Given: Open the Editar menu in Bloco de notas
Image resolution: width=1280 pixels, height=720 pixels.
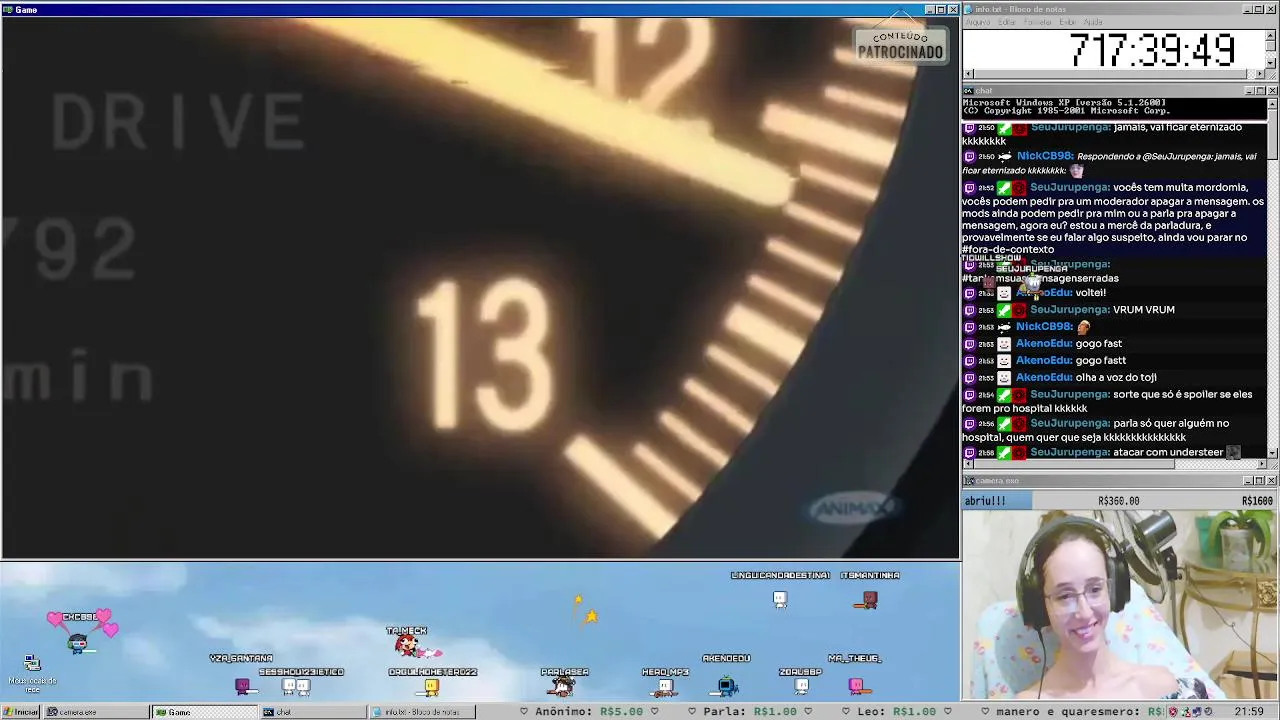Looking at the screenshot, I should pos(1007,22).
